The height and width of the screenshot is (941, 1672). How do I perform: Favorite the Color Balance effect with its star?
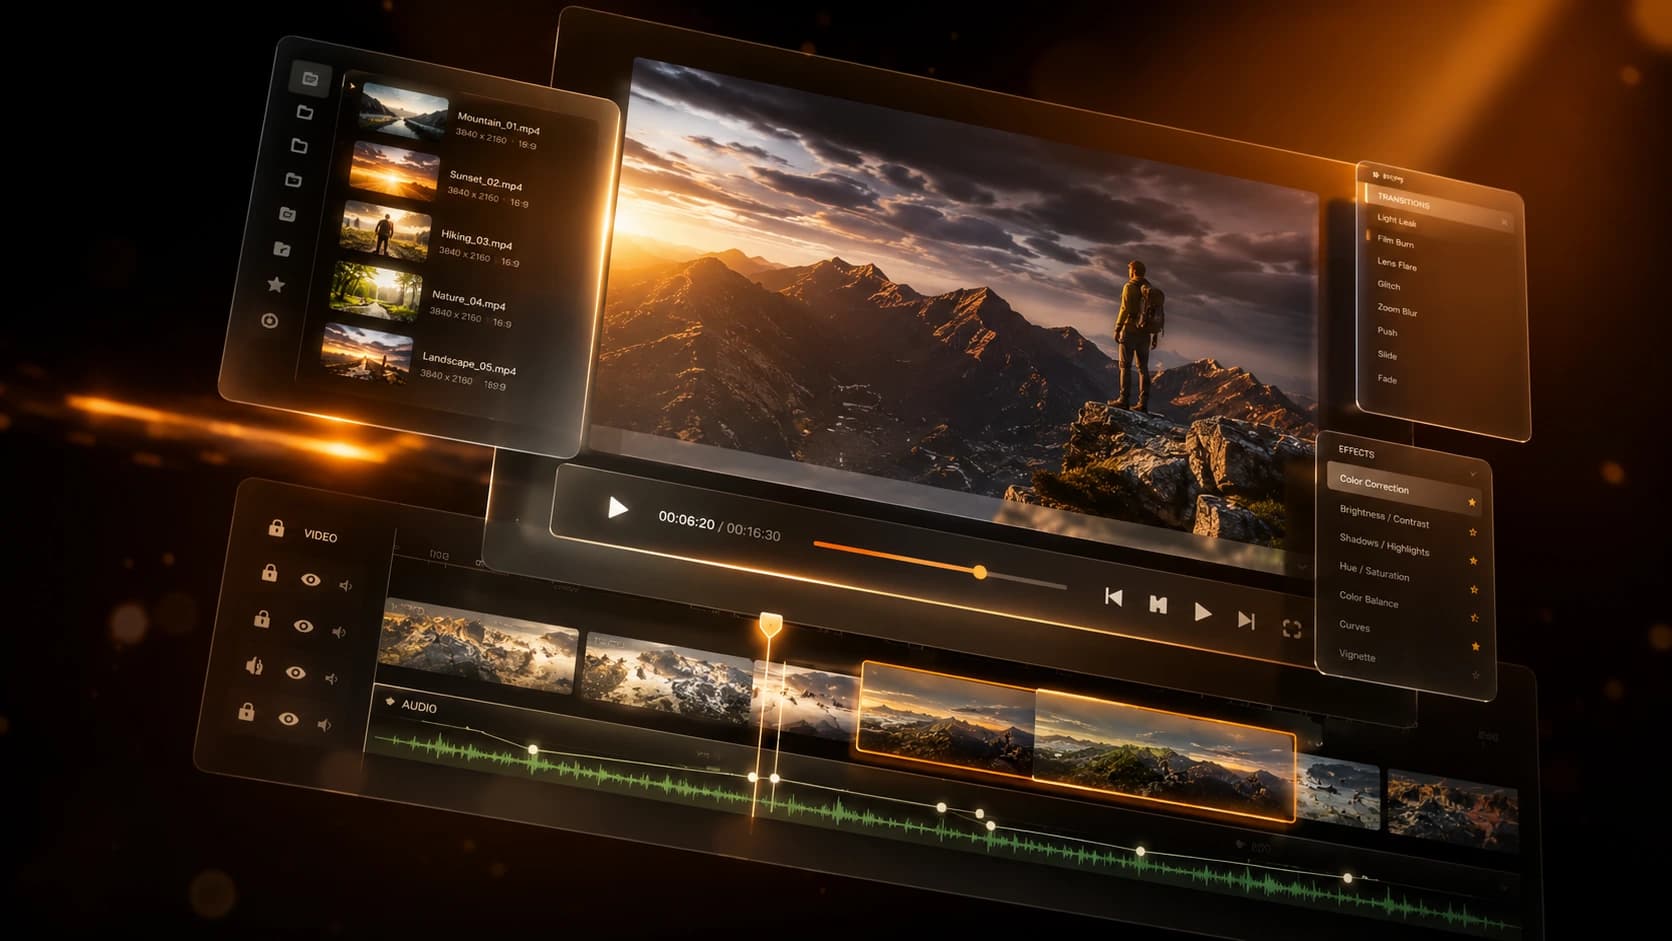click(x=1475, y=617)
